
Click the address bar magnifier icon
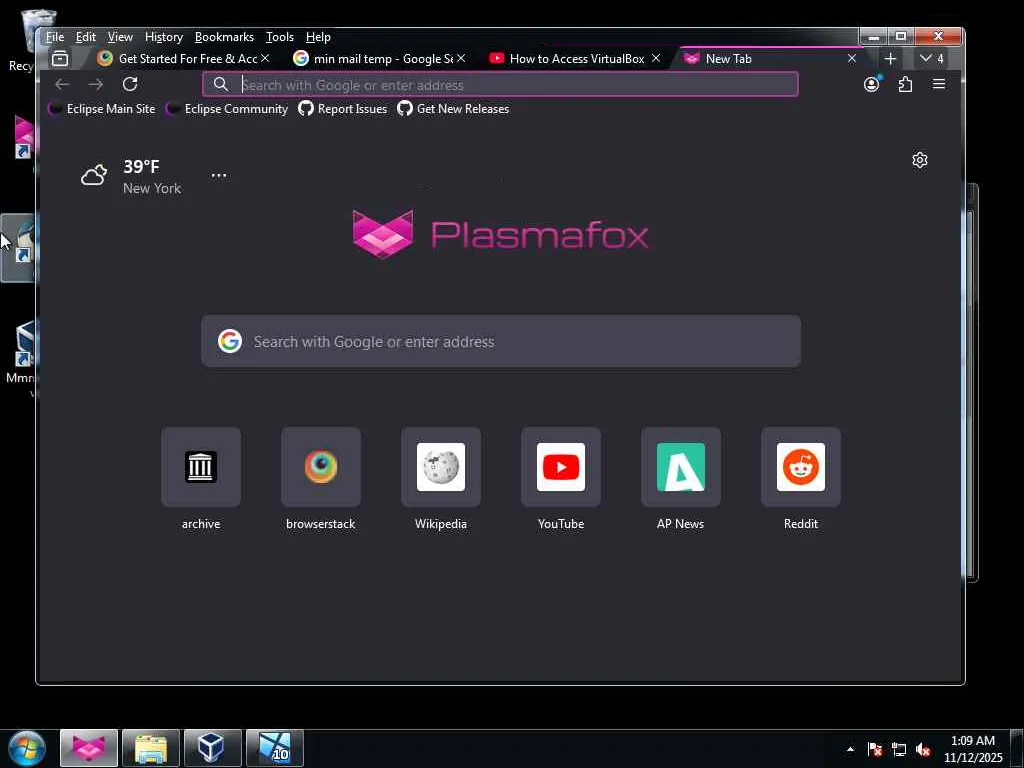click(221, 84)
